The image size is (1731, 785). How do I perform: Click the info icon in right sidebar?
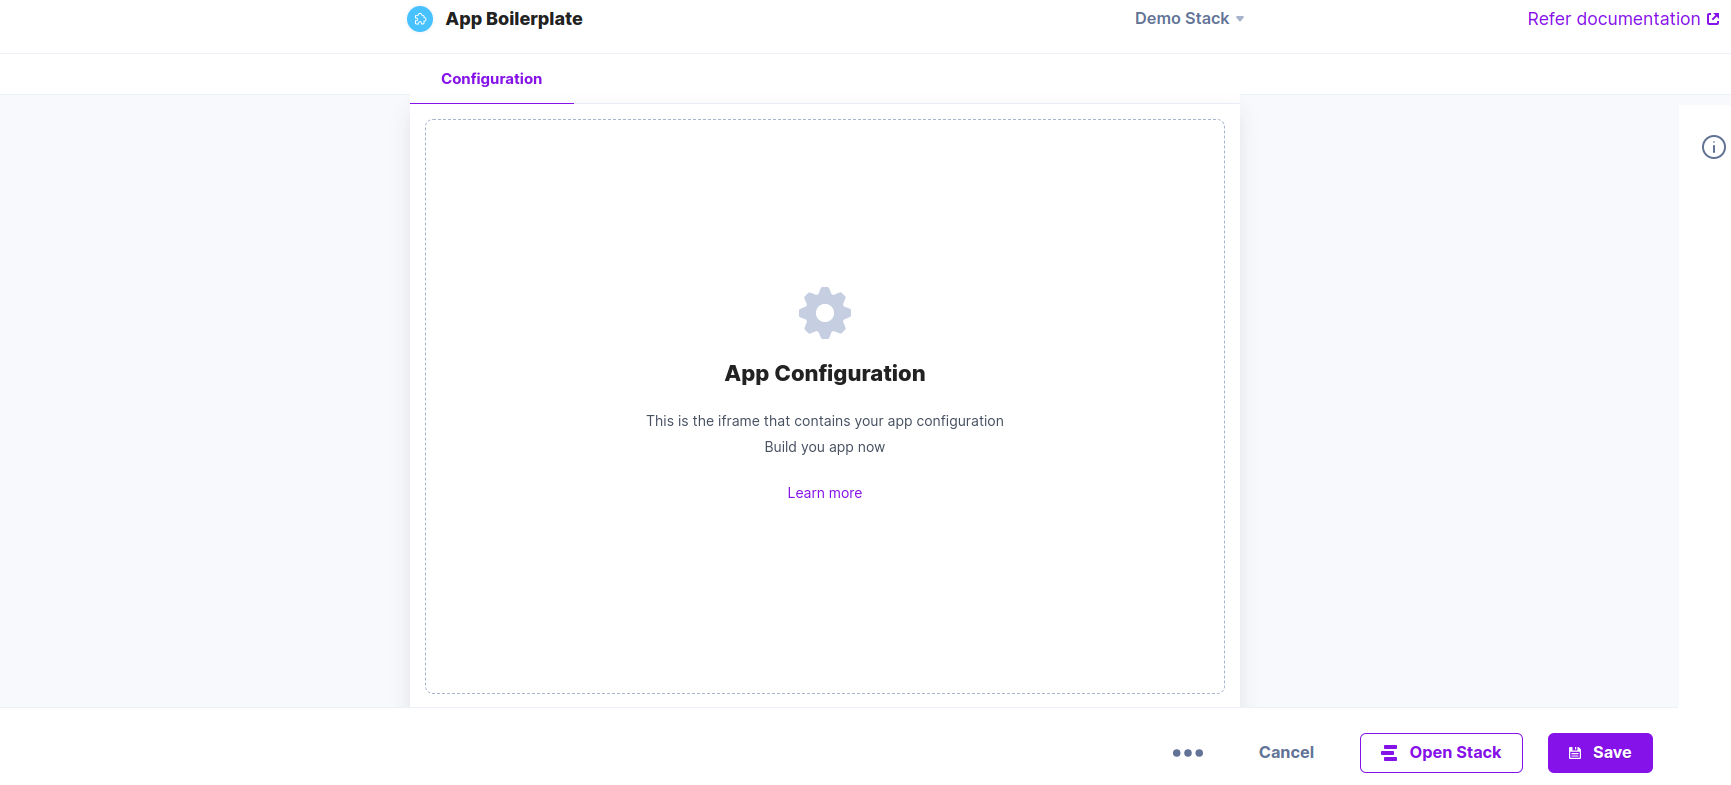pyautogui.click(x=1713, y=147)
